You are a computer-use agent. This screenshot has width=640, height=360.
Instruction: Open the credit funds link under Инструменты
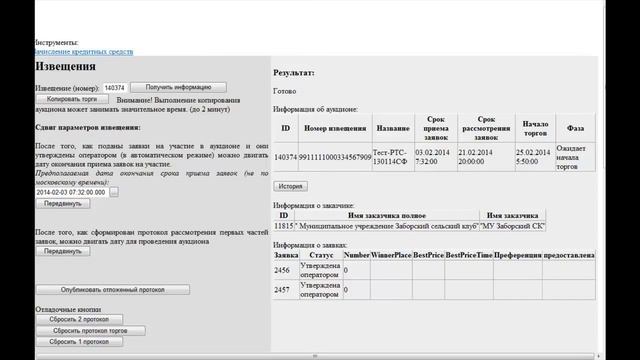click(x=84, y=52)
